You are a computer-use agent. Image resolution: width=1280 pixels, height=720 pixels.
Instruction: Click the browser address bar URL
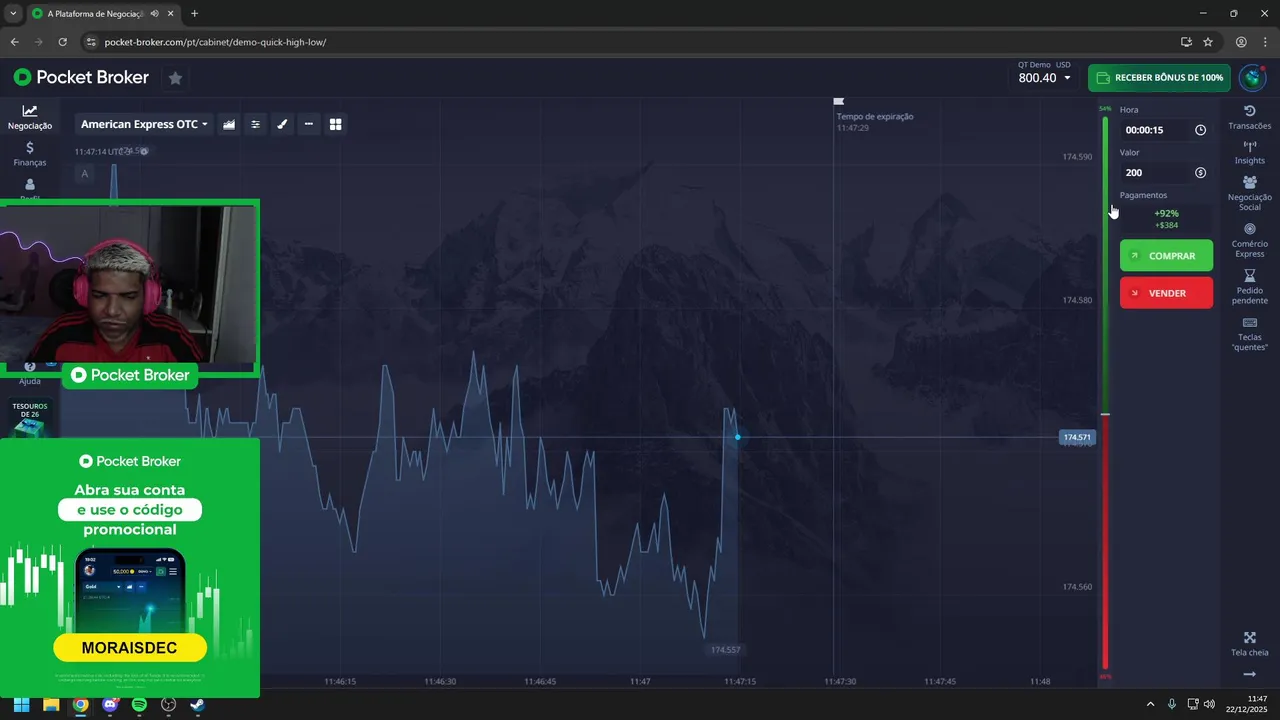[x=215, y=42]
